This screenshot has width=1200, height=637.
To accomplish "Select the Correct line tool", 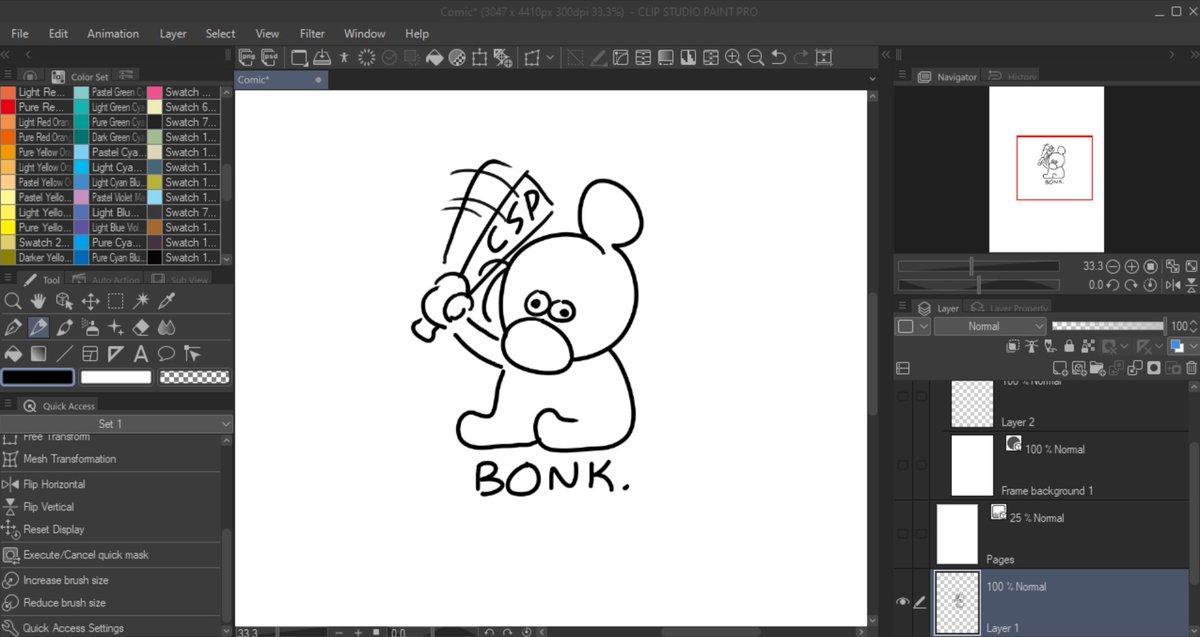I will click(x=193, y=353).
